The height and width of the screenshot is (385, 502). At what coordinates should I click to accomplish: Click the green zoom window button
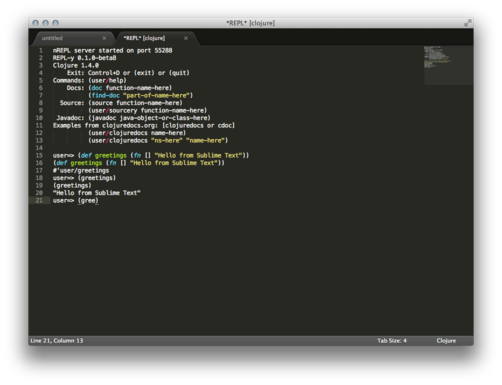point(56,23)
